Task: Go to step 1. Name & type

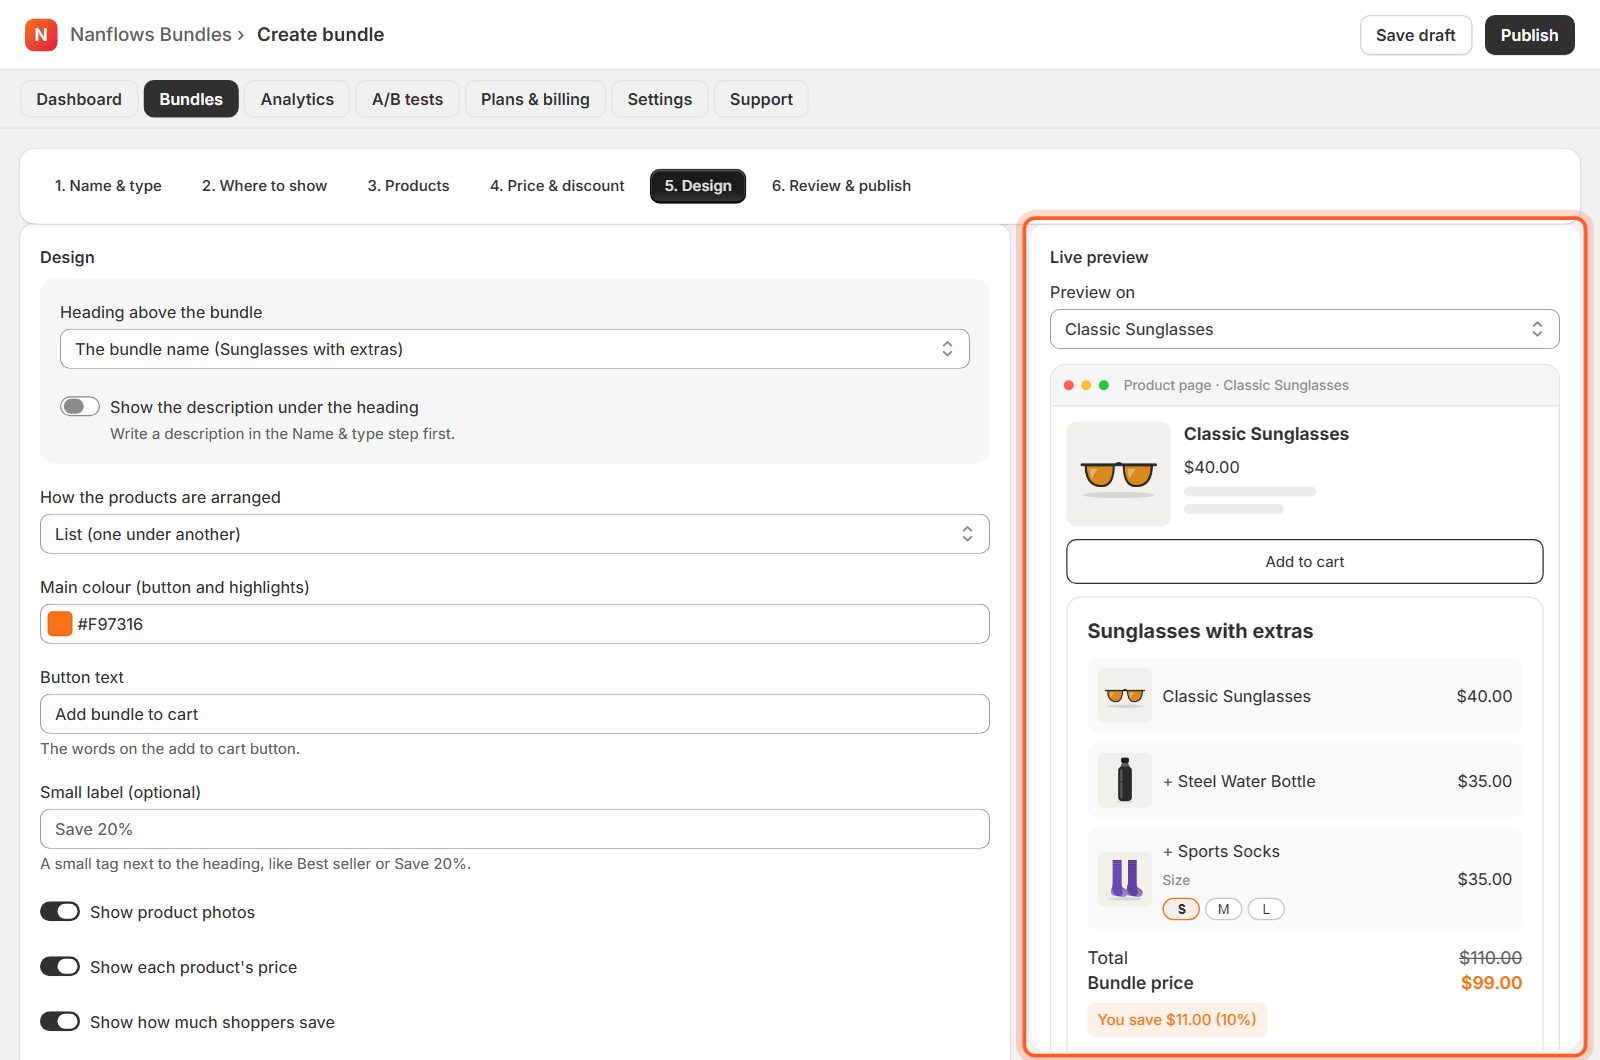Action: tap(108, 186)
